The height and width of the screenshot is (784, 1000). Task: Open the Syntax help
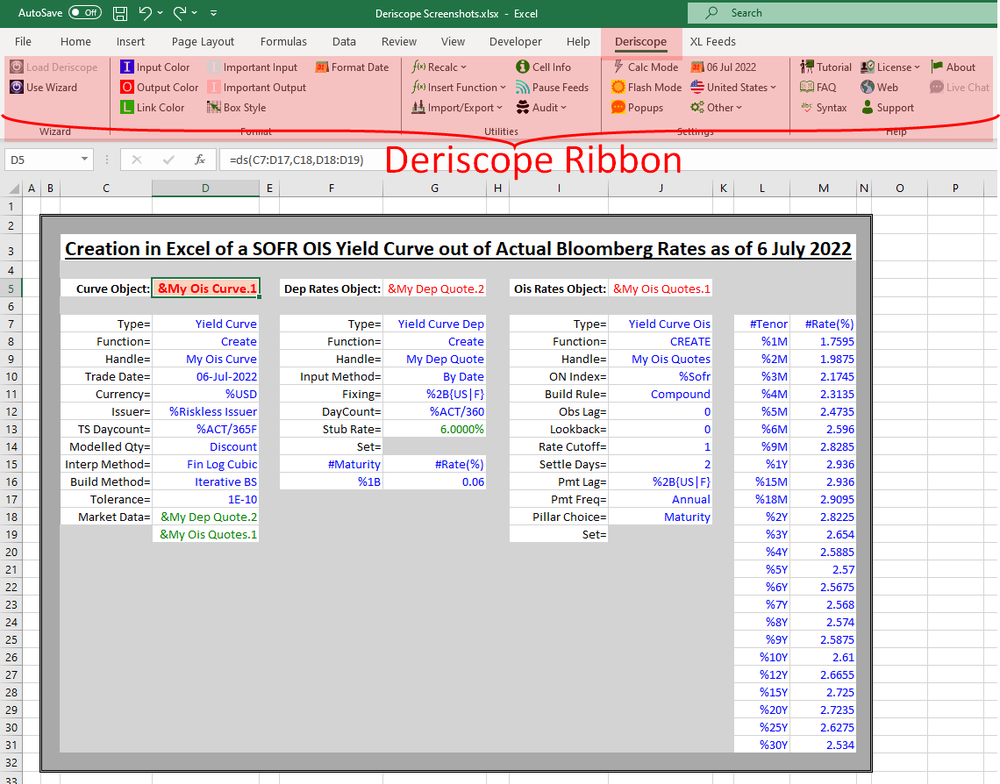coord(824,108)
